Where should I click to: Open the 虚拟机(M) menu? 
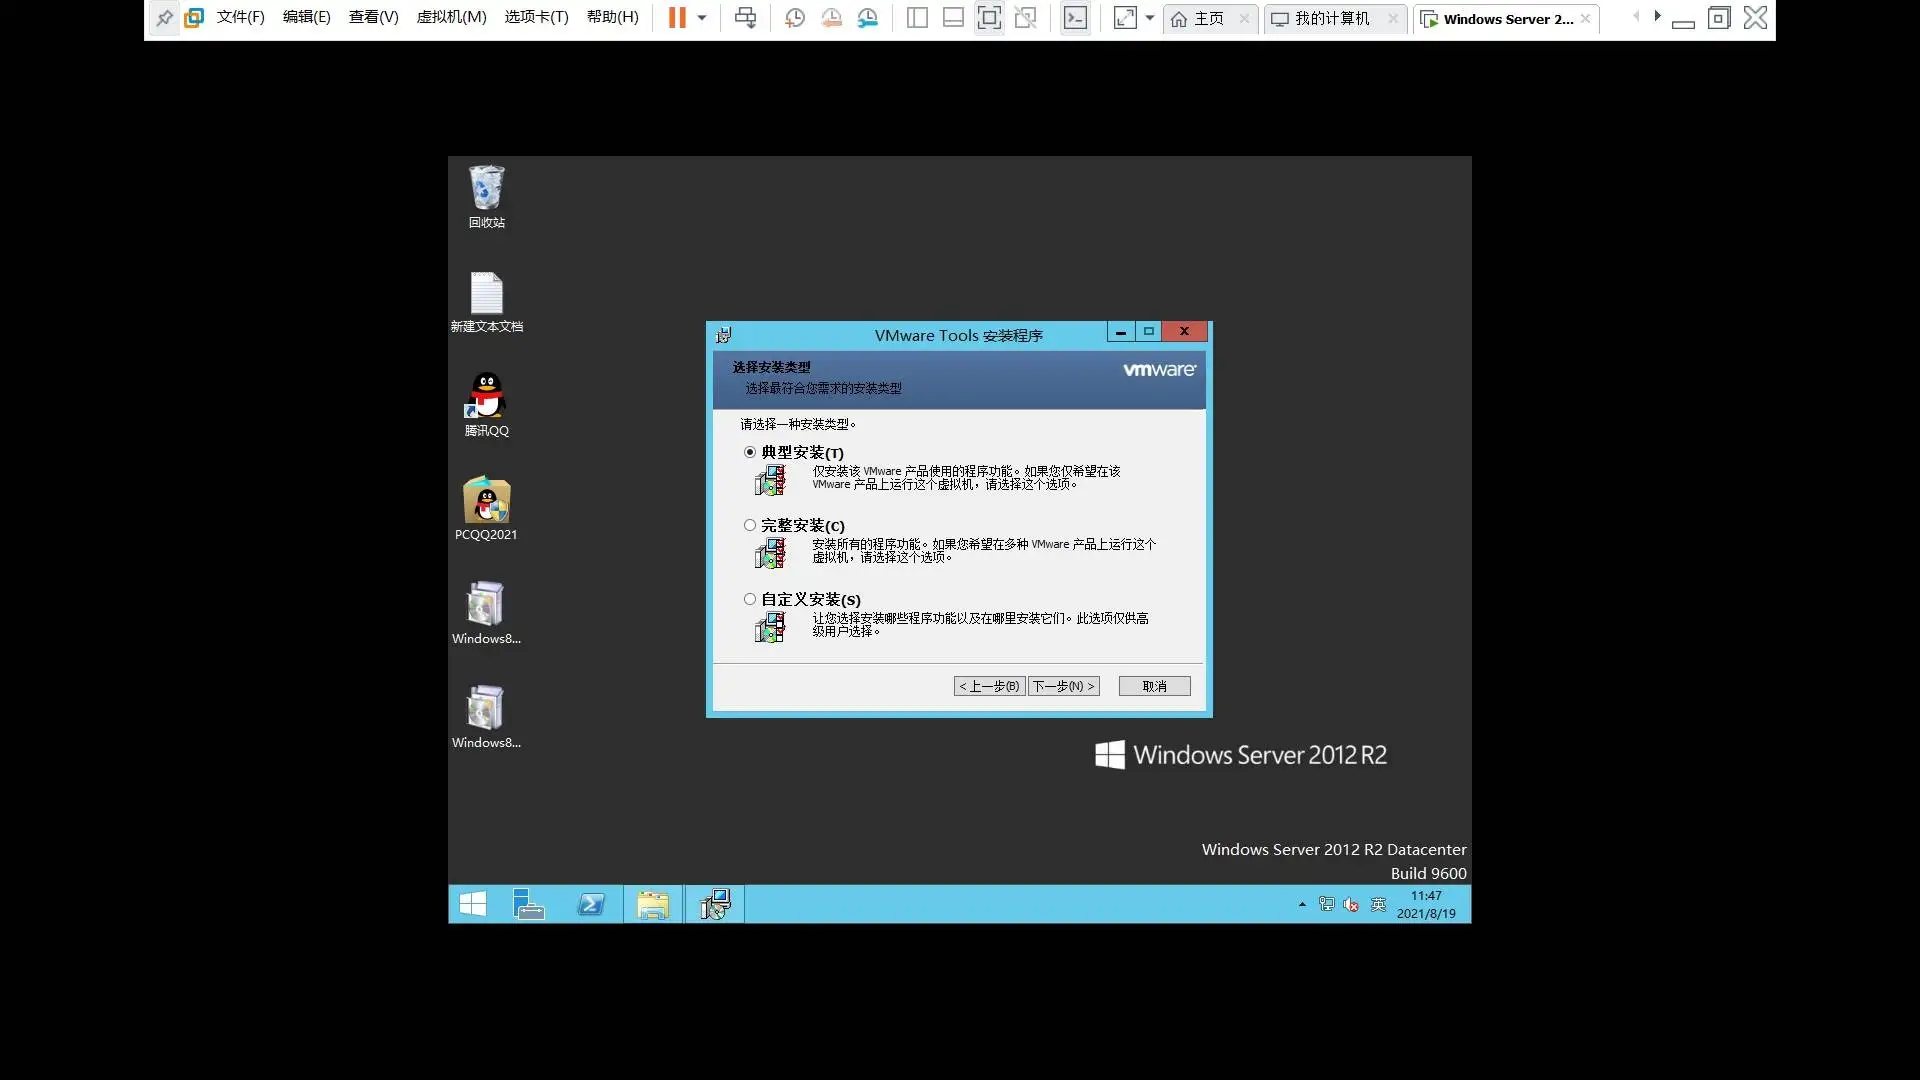451,17
